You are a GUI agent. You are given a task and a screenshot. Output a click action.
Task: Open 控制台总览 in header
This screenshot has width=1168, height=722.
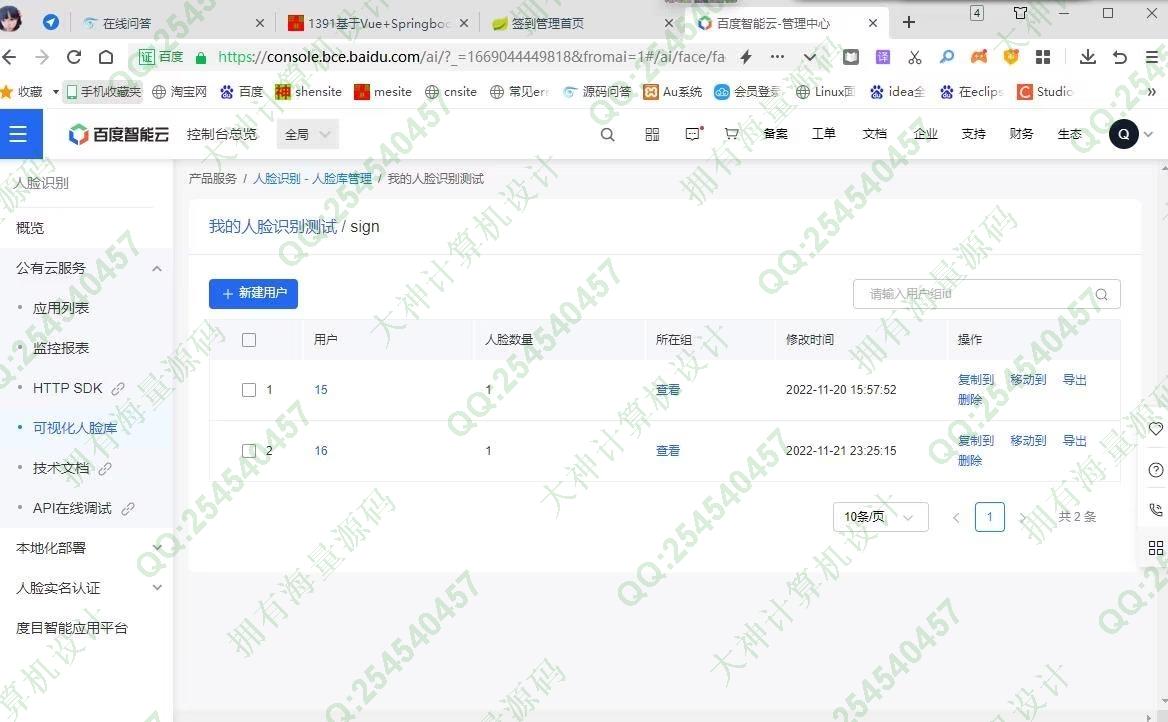[x=222, y=134]
